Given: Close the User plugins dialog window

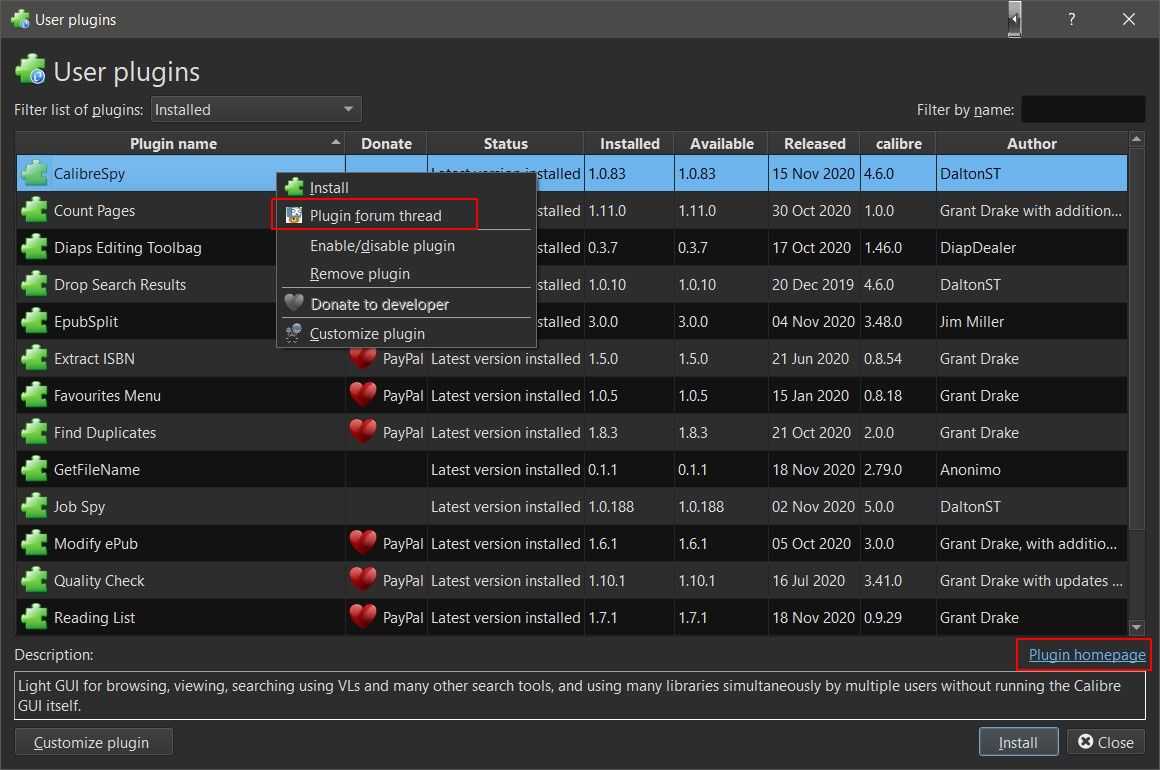Looking at the screenshot, I should [1128, 19].
